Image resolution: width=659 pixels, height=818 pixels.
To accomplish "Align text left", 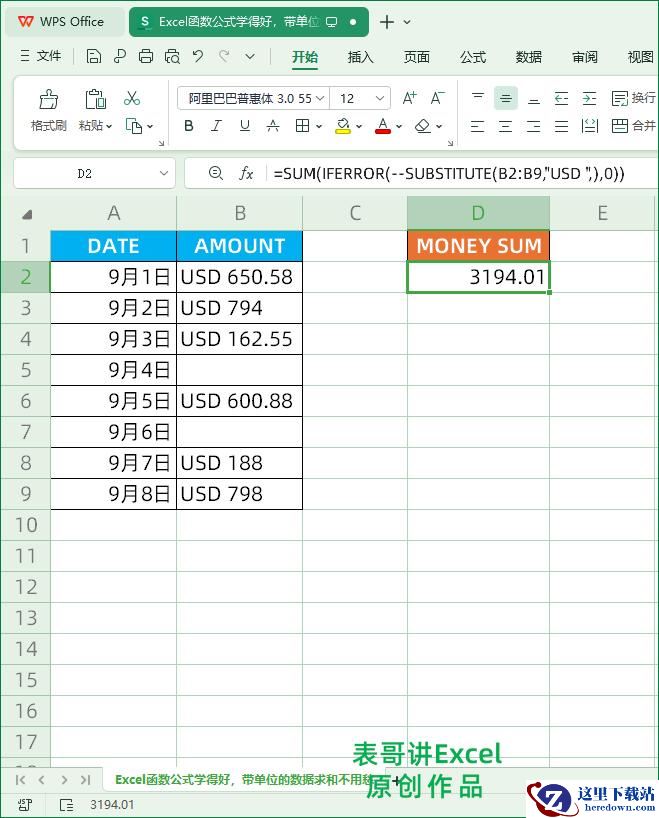I will click(x=477, y=126).
